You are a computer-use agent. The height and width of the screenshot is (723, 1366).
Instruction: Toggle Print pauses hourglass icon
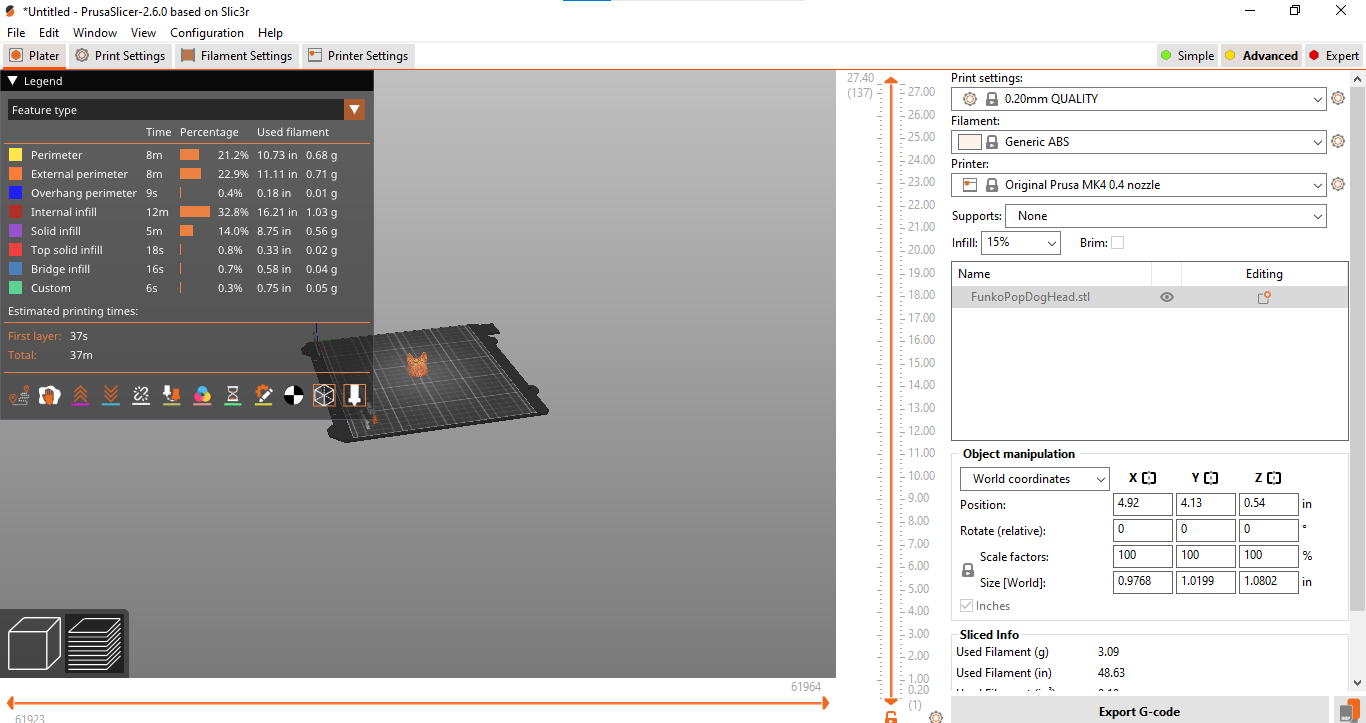click(232, 395)
